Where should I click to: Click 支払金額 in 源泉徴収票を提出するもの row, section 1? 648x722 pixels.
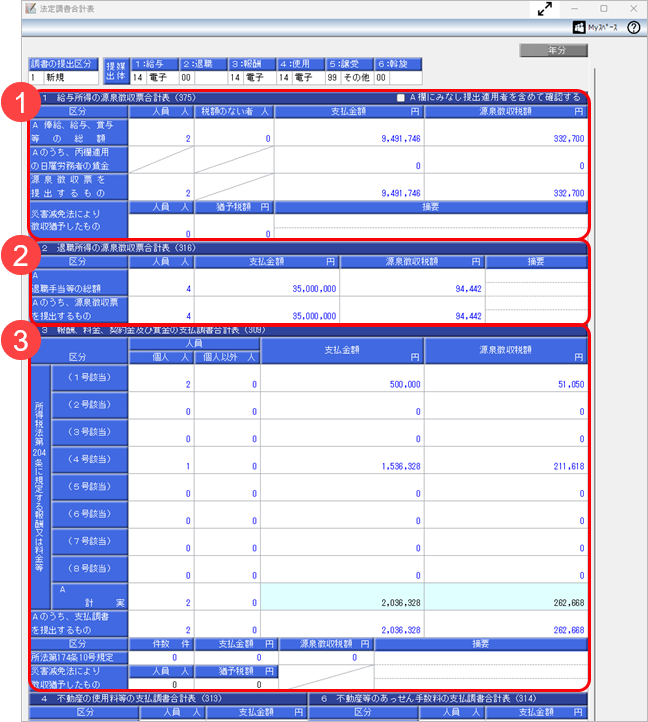(x=349, y=186)
